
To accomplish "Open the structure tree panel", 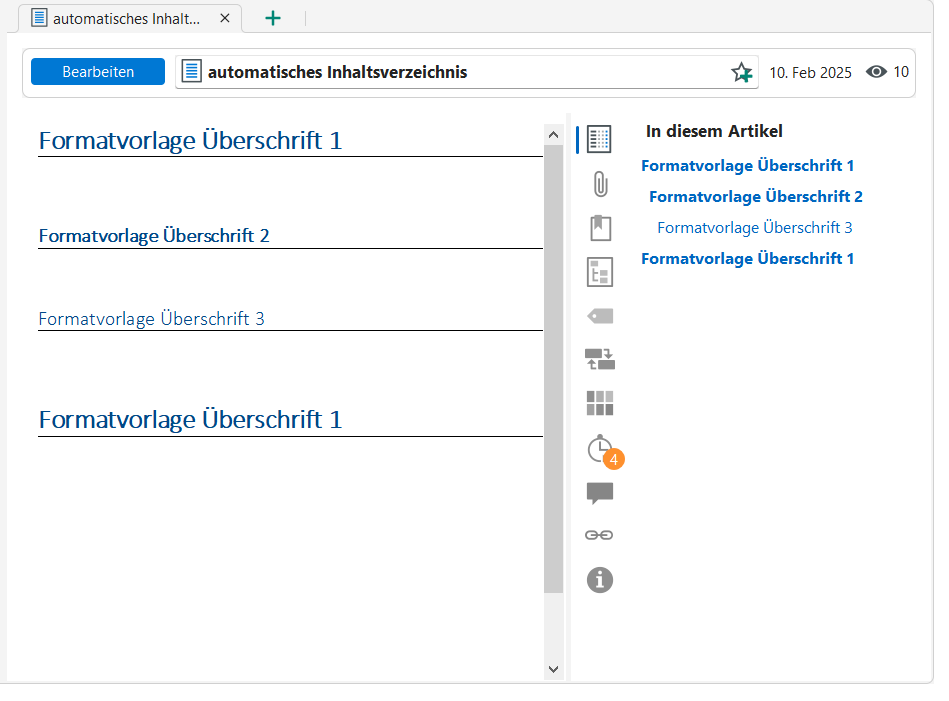I will tap(600, 272).
